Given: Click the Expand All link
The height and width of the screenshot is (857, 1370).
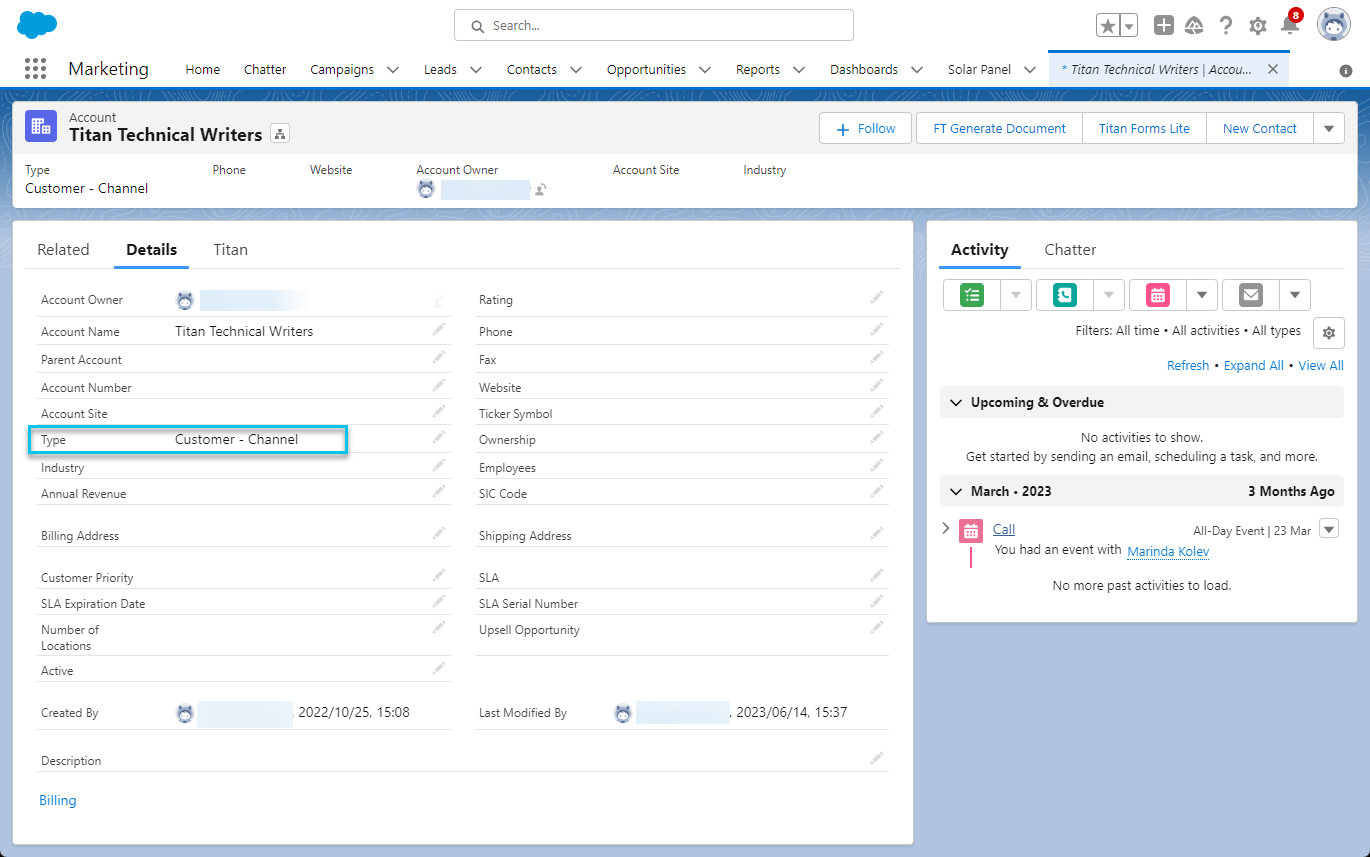Looking at the screenshot, I should 1254,366.
